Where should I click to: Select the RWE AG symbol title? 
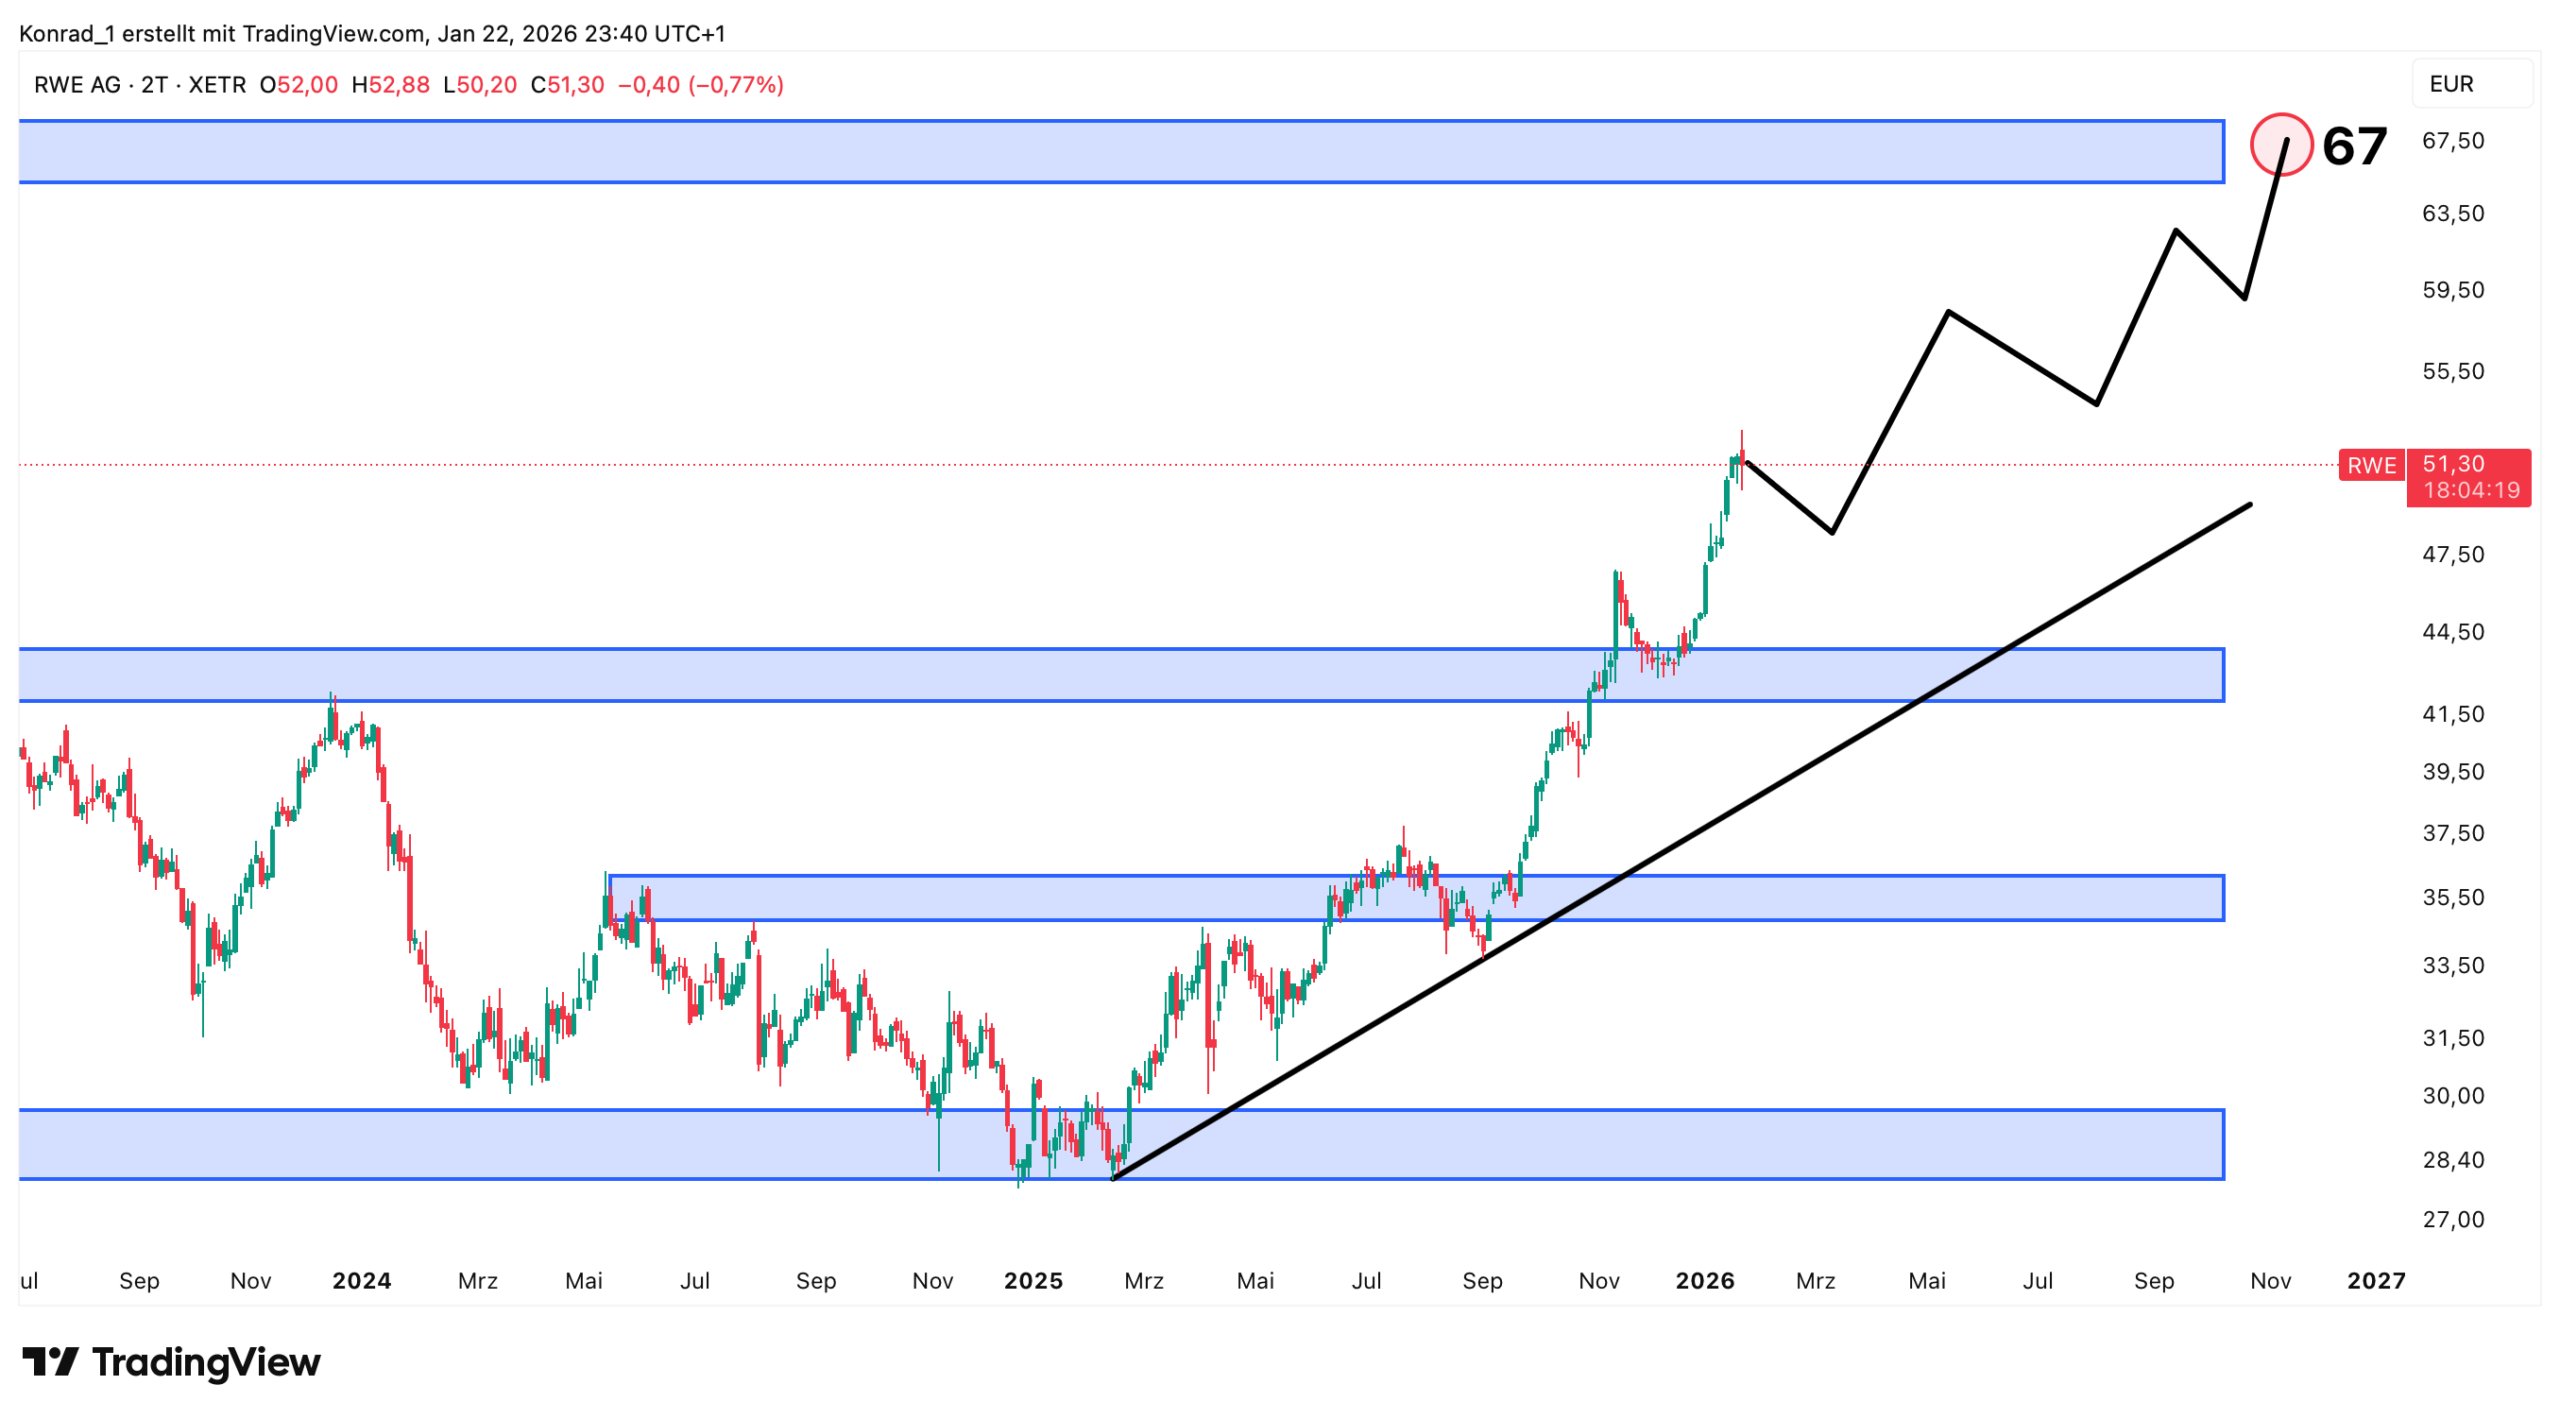click(x=77, y=85)
